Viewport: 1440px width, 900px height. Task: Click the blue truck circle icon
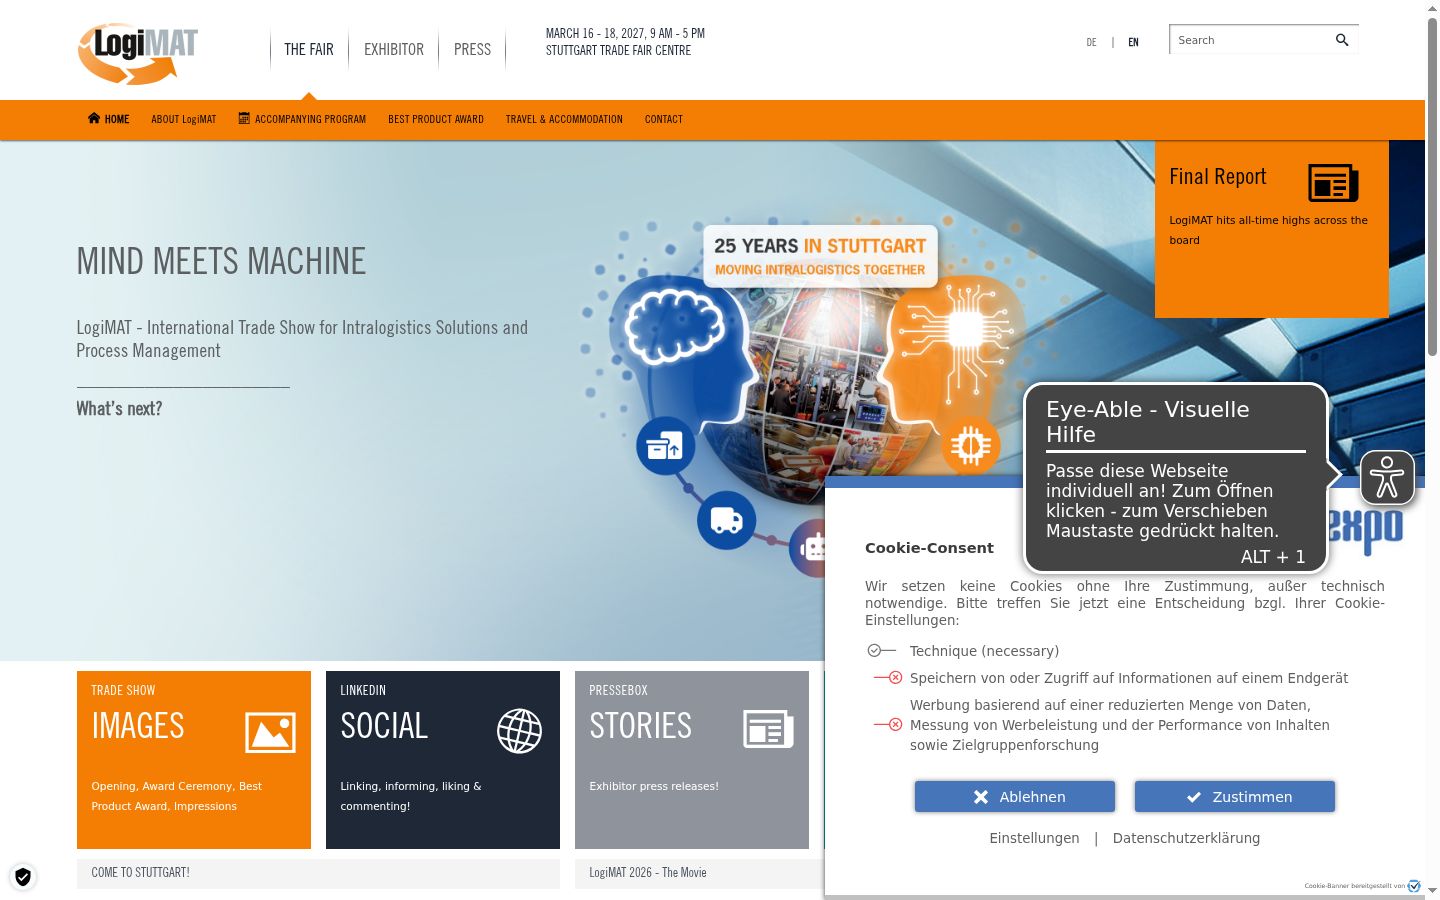(726, 520)
